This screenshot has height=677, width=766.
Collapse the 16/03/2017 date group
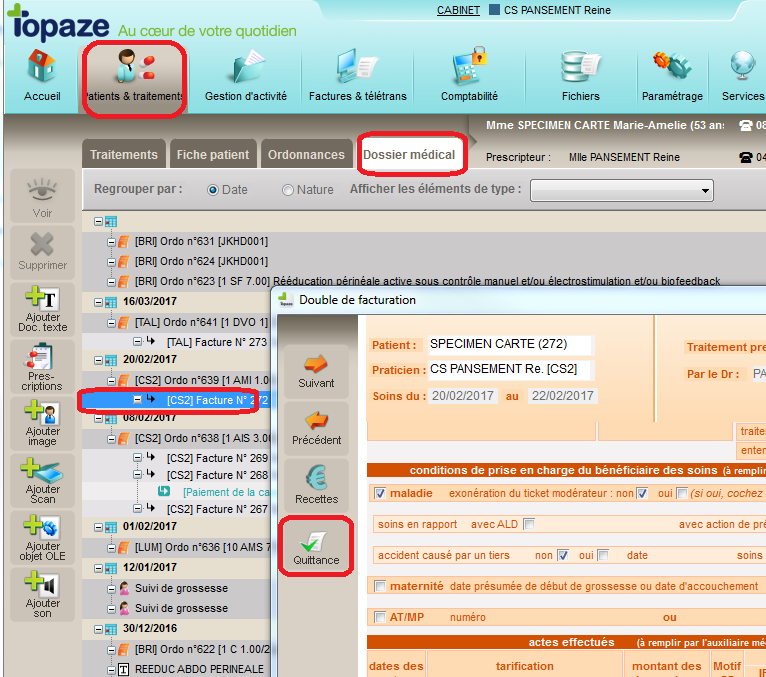point(98,302)
